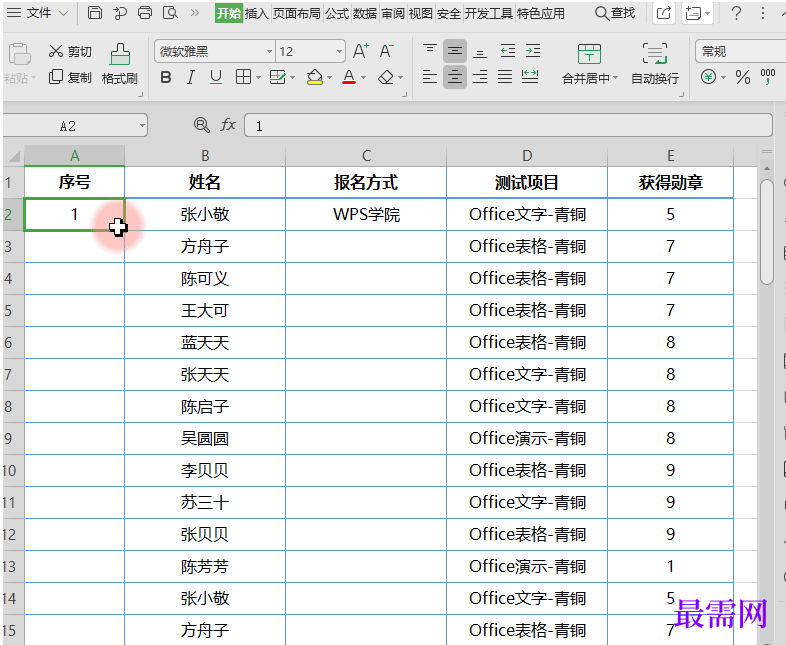Click the Copy (复制) button
Screen dimensions: 786x645
pos(70,77)
